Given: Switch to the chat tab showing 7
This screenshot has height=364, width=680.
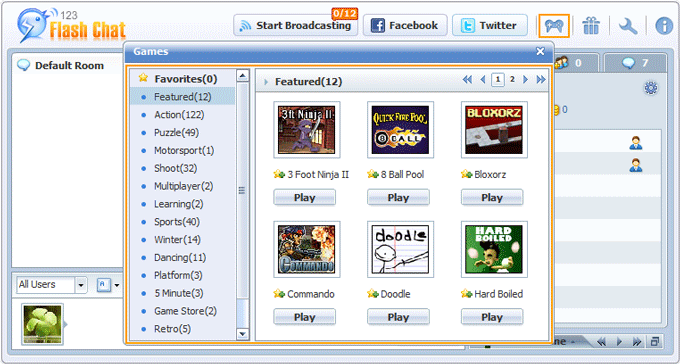Looking at the screenshot, I should click(635, 63).
